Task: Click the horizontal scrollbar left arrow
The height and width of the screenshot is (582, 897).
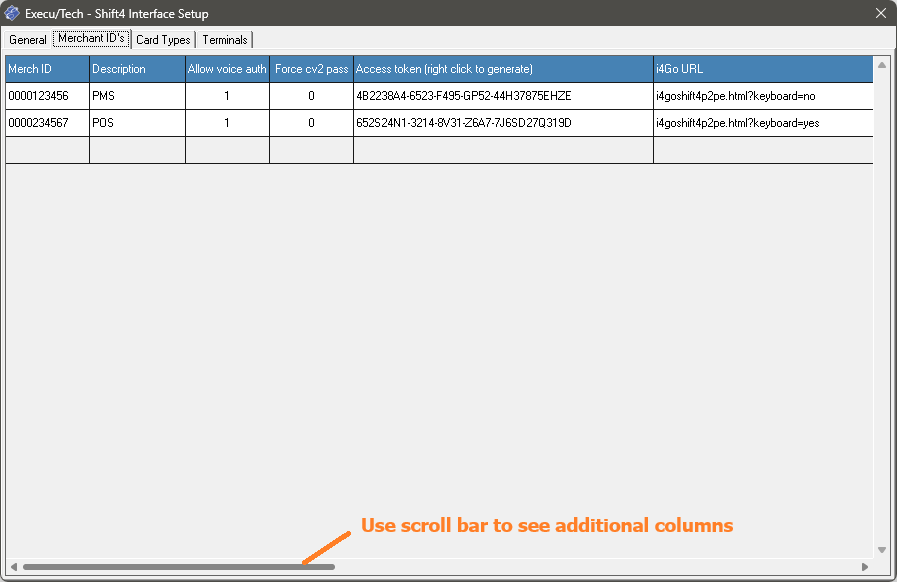Action: pyautogui.click(x=14, y=567)
